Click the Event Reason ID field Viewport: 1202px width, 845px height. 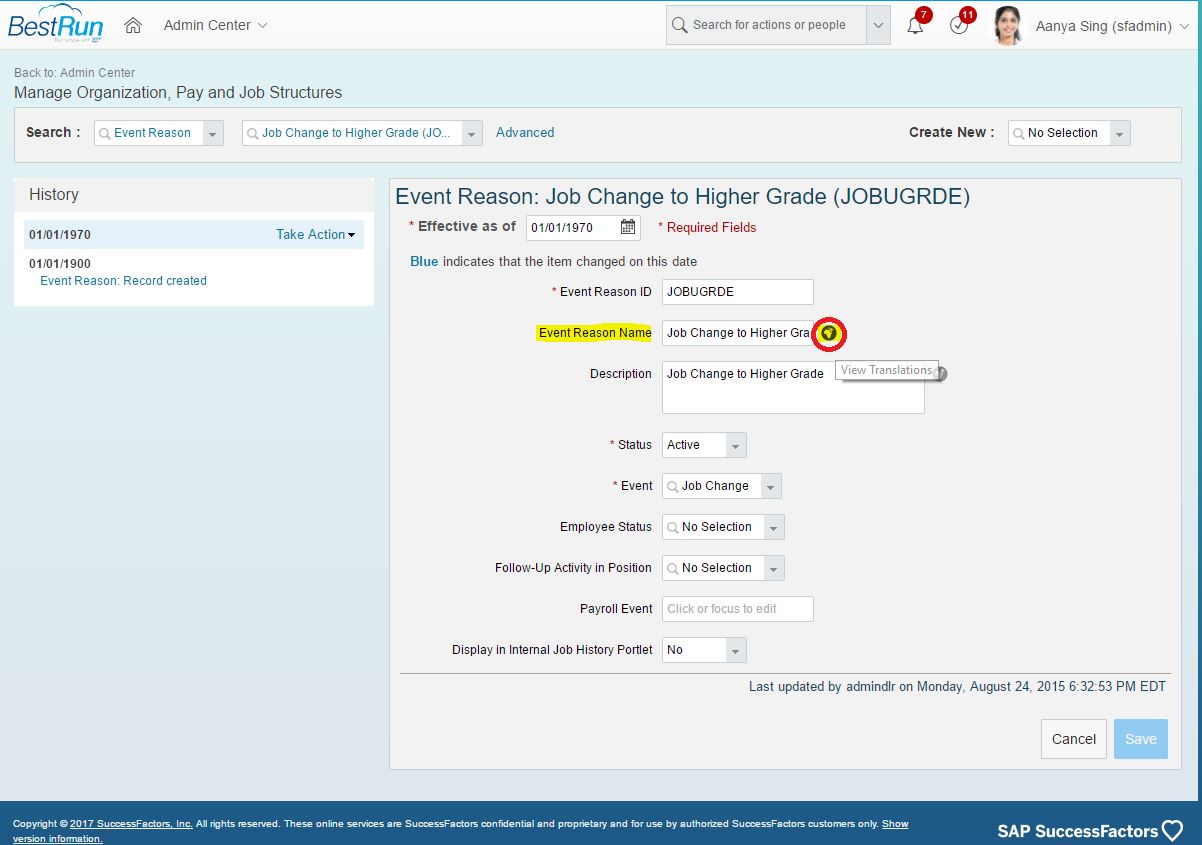tap(738, 292)
